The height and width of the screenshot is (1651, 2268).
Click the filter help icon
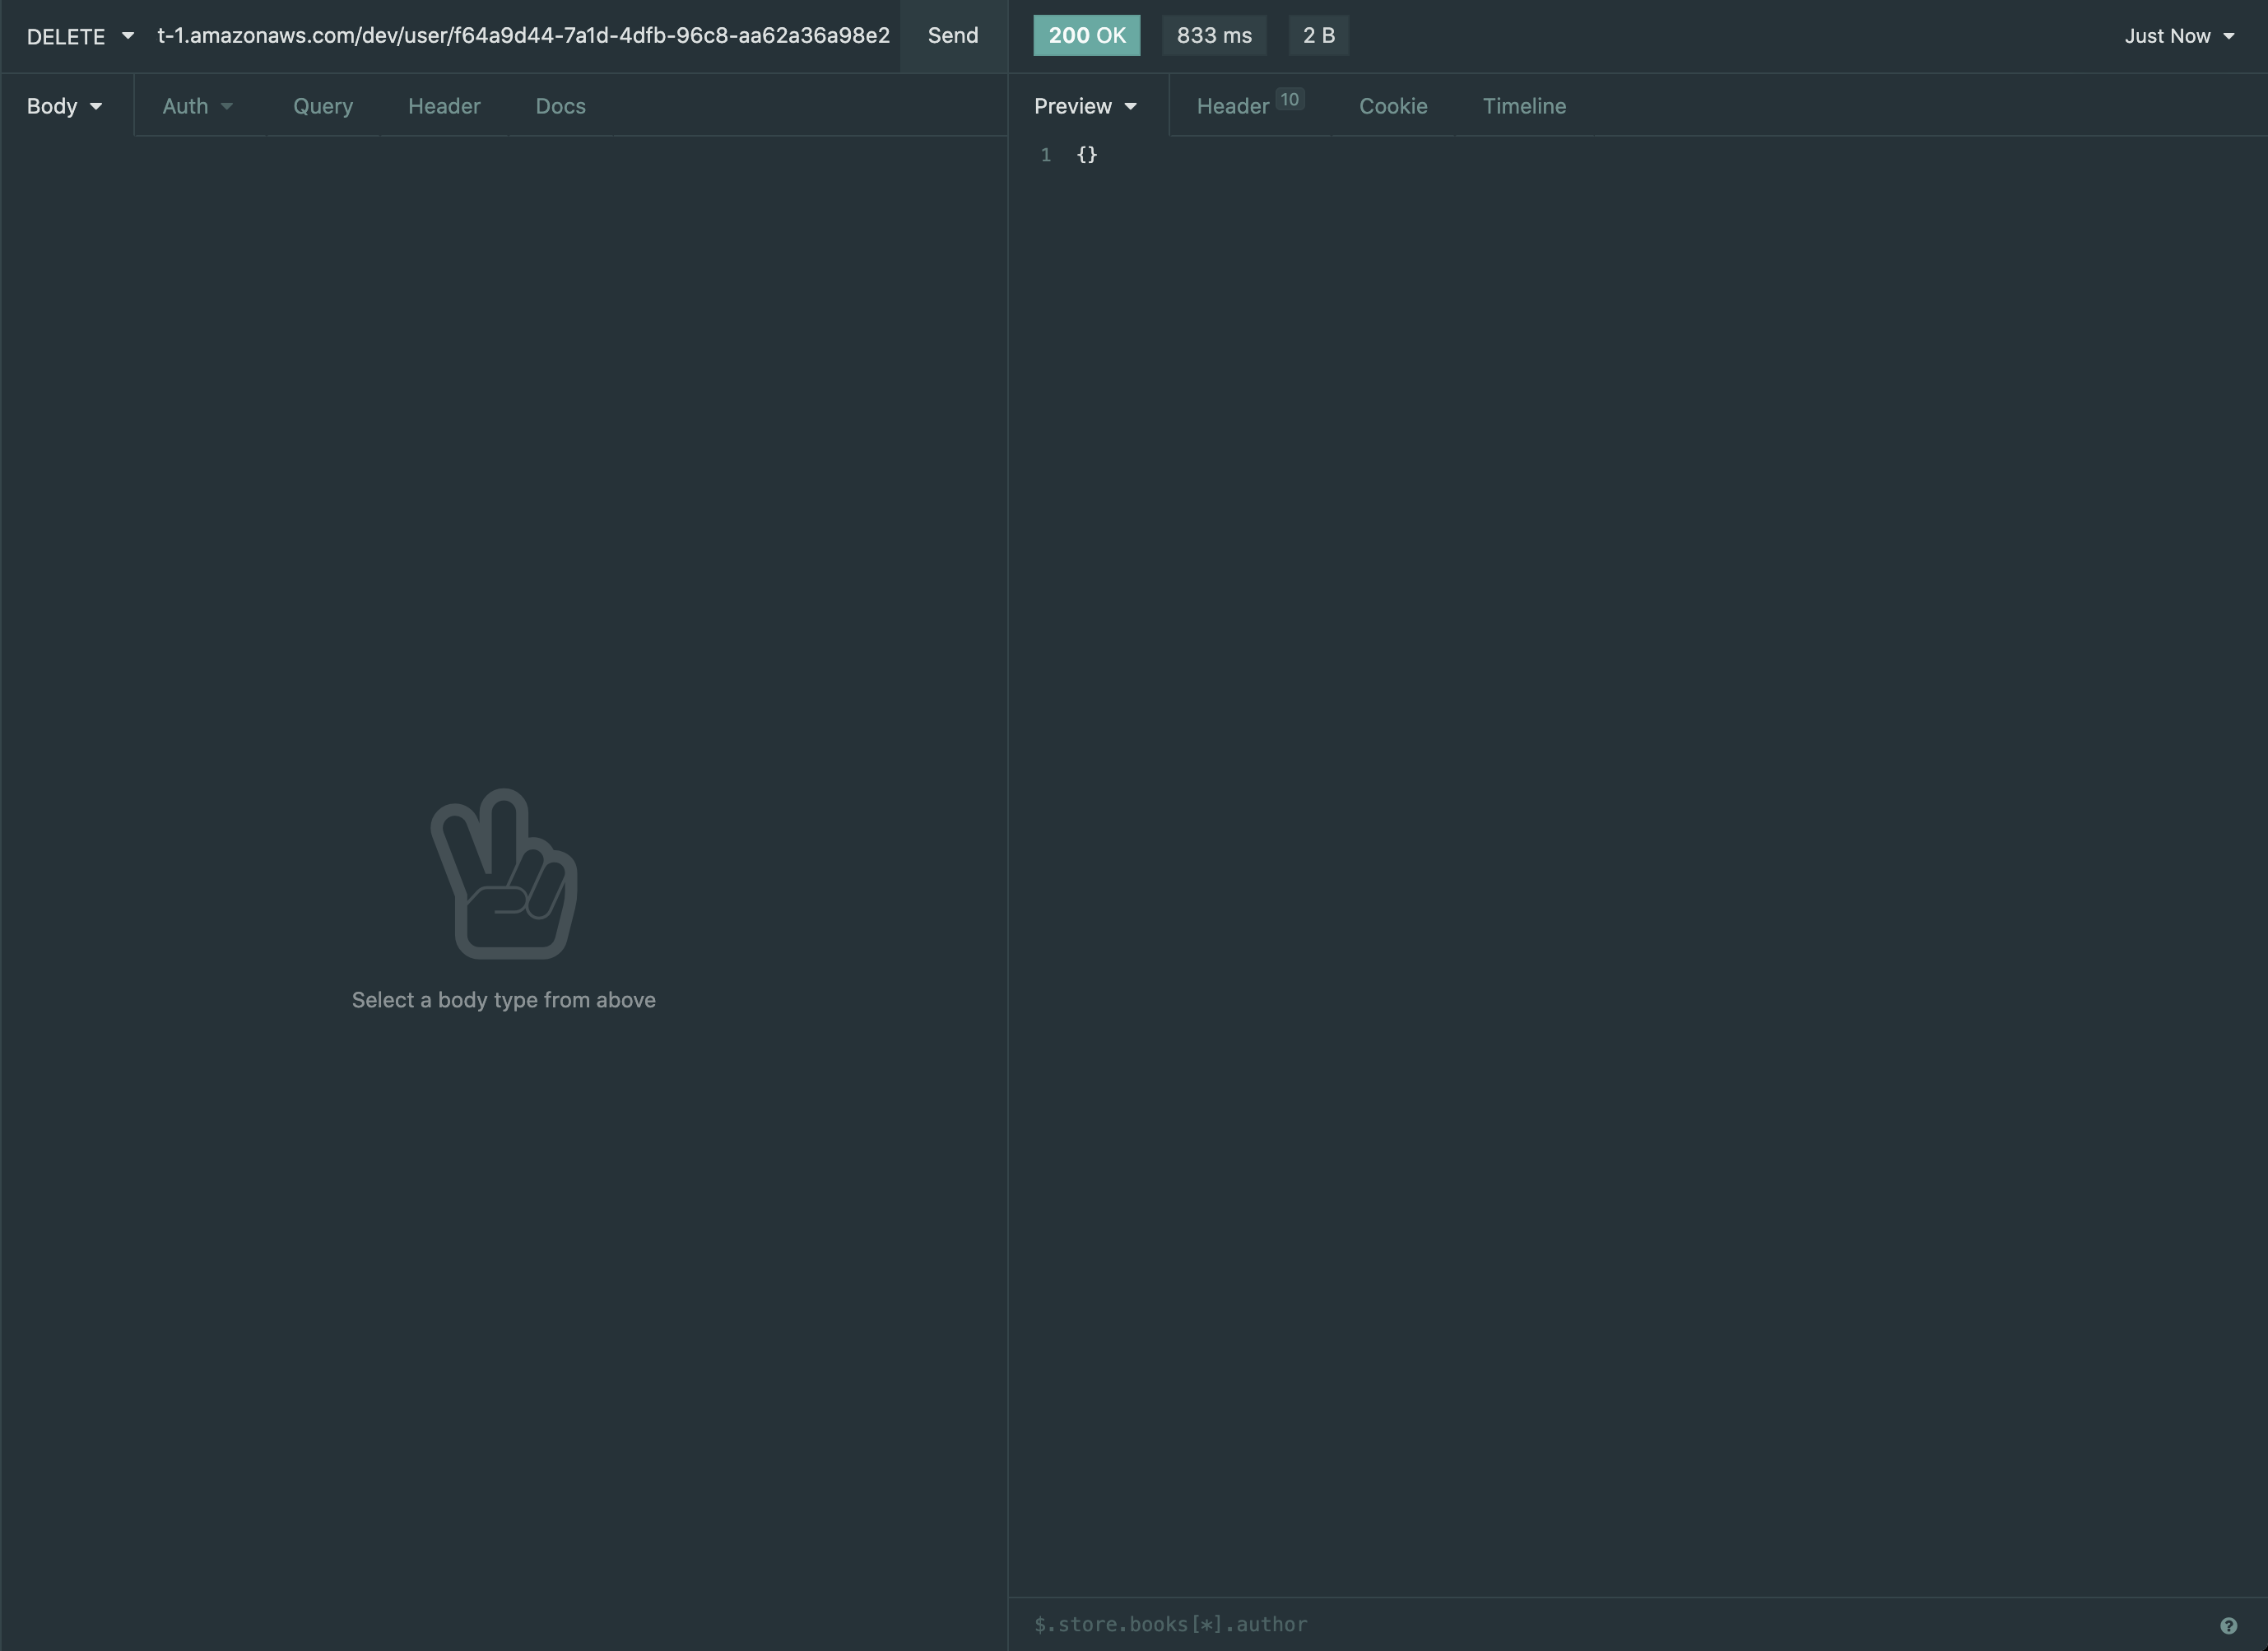point(2229,1624)
